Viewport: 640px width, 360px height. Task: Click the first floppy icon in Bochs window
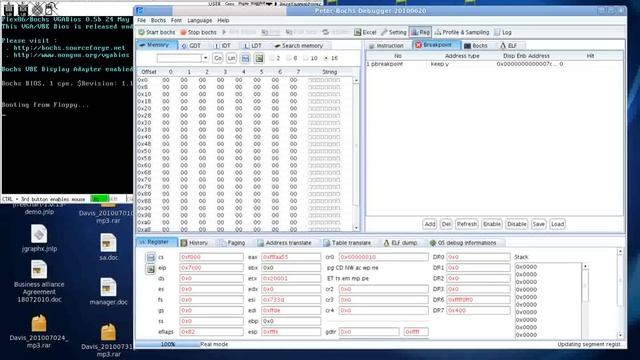(x=9, y=9)
